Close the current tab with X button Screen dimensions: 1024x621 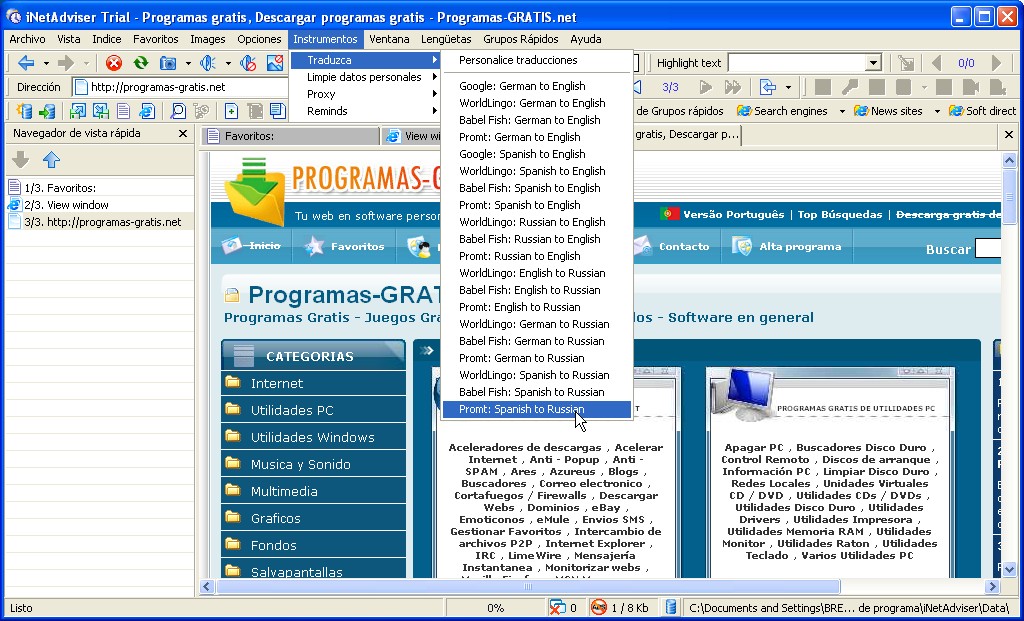tap(1009, 135)
